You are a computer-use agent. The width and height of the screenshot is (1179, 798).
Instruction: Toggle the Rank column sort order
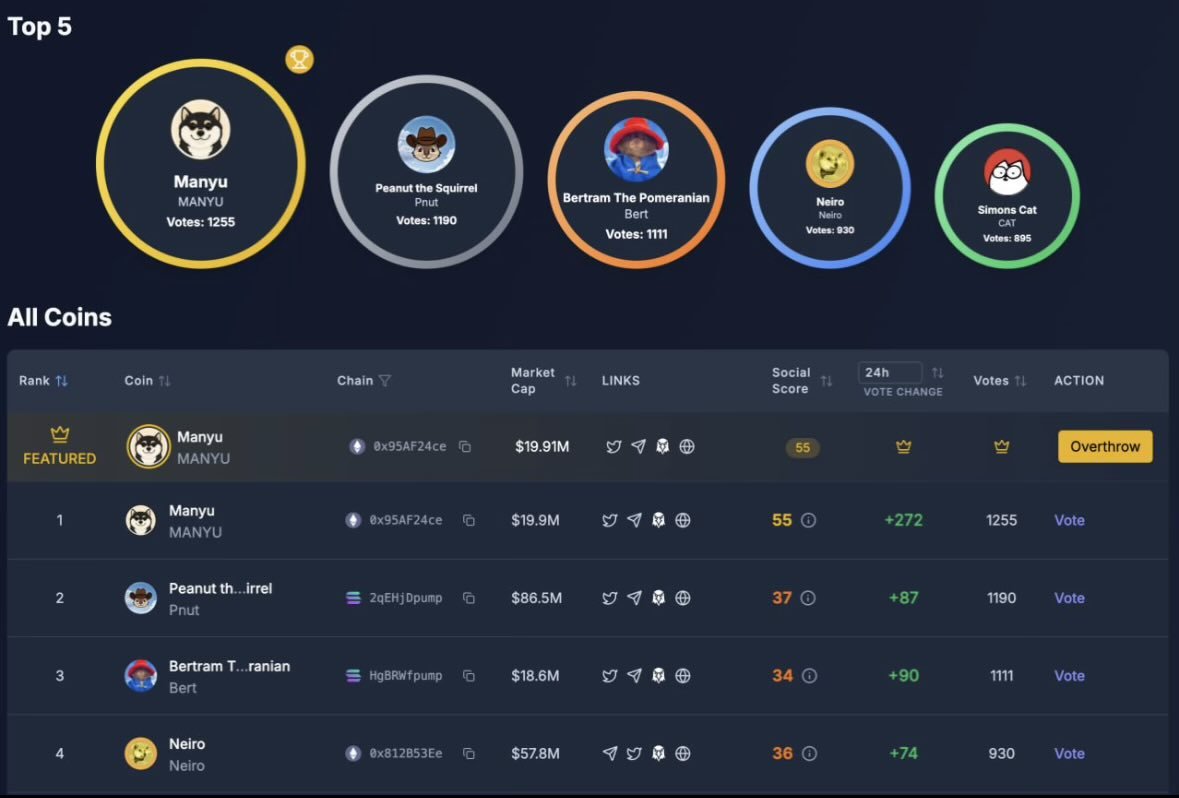click(x=62, y=380)
